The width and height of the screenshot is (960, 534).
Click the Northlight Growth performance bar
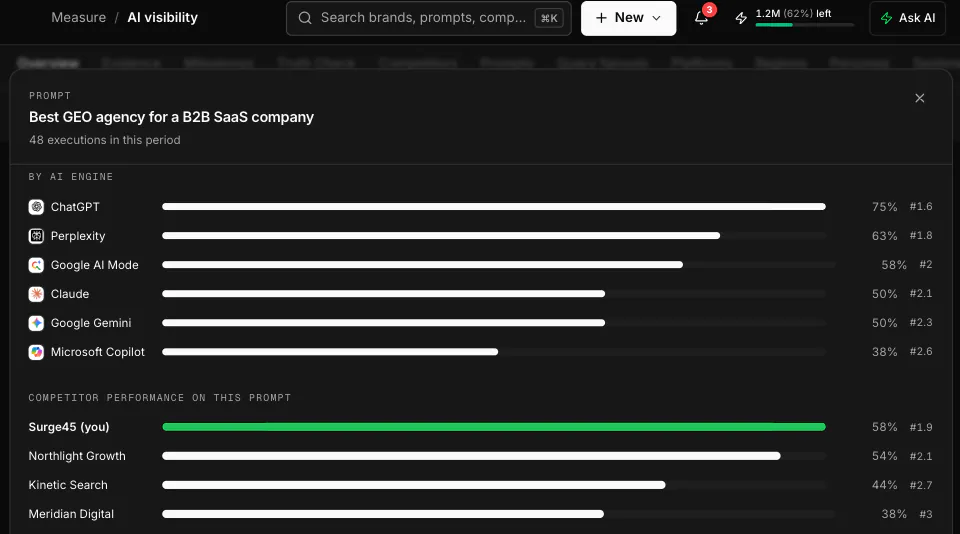coord(471,456)
